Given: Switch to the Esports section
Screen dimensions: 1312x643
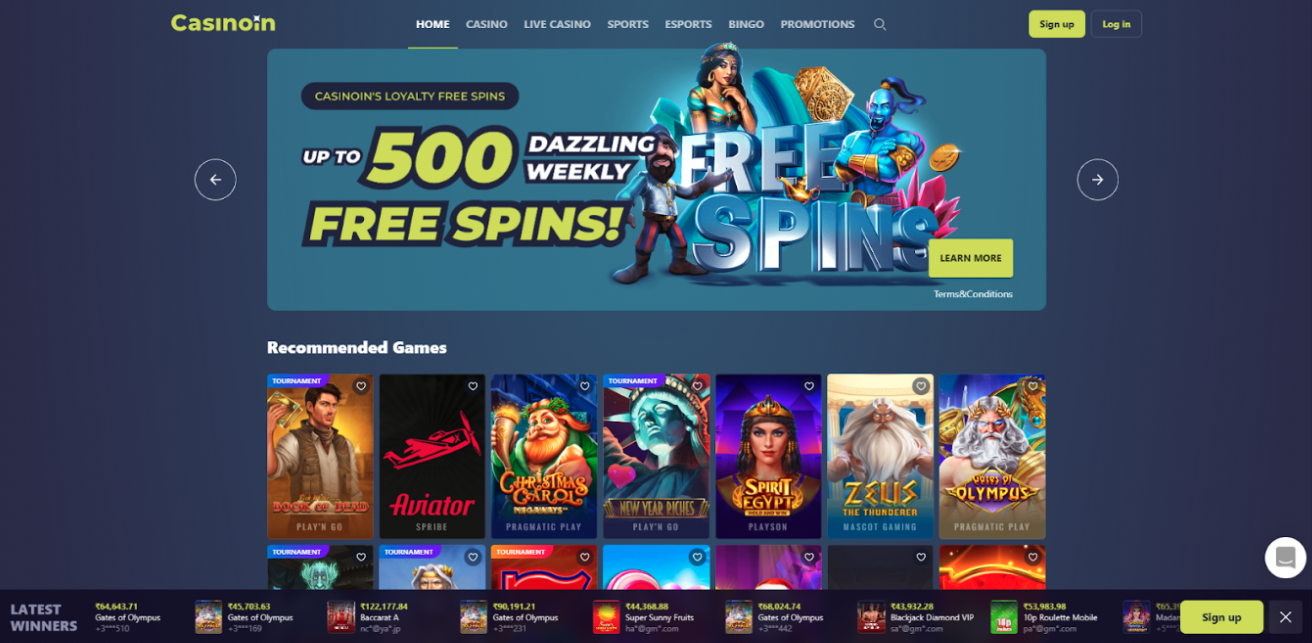Looking at the screenshot, I should (x=688, y=24).
